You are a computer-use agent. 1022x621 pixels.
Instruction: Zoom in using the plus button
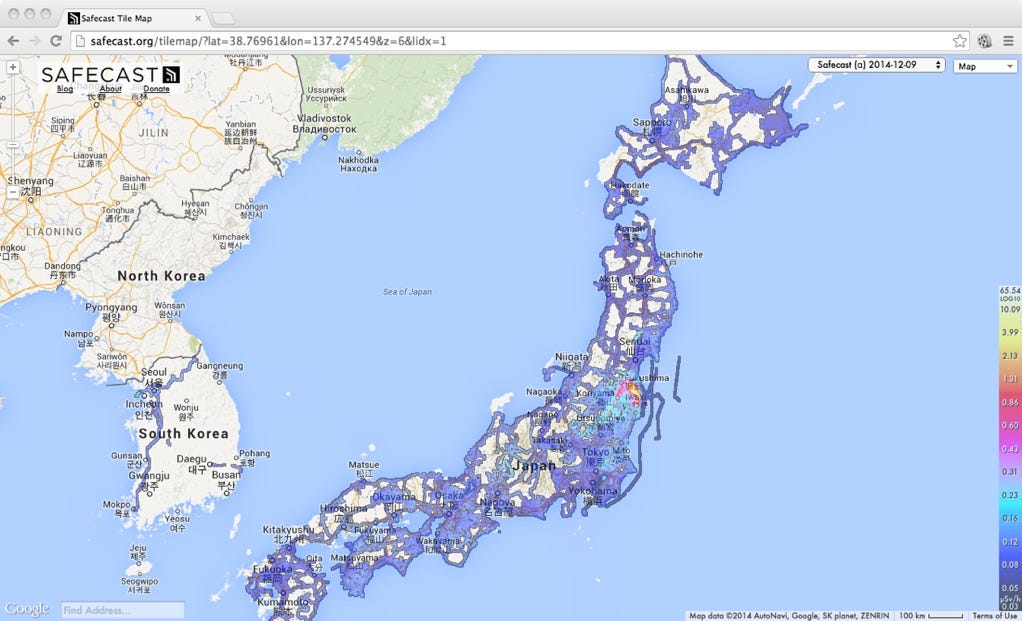coord(12,68)
